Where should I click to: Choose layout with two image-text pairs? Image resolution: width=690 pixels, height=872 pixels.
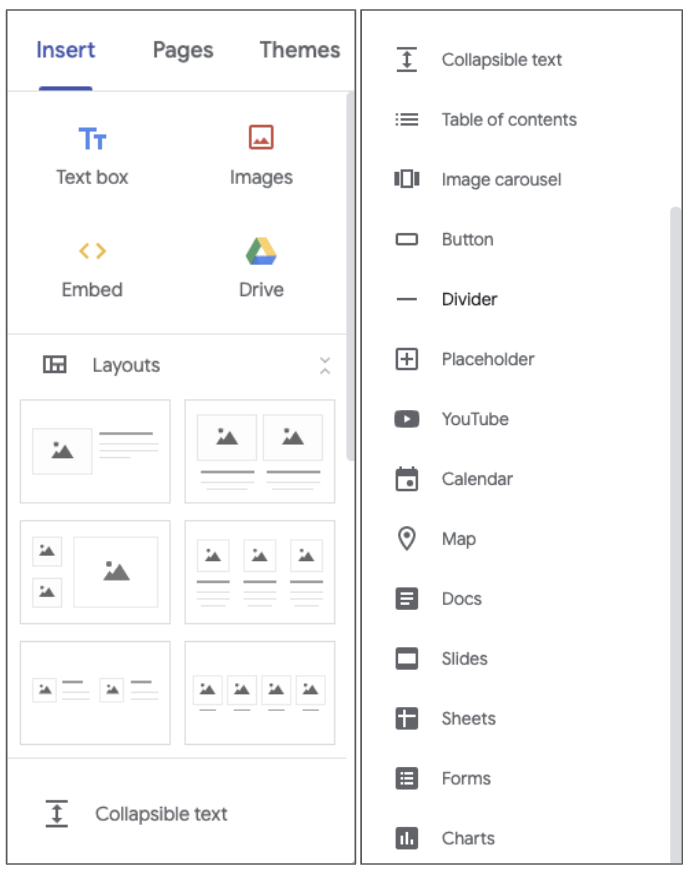95,692
